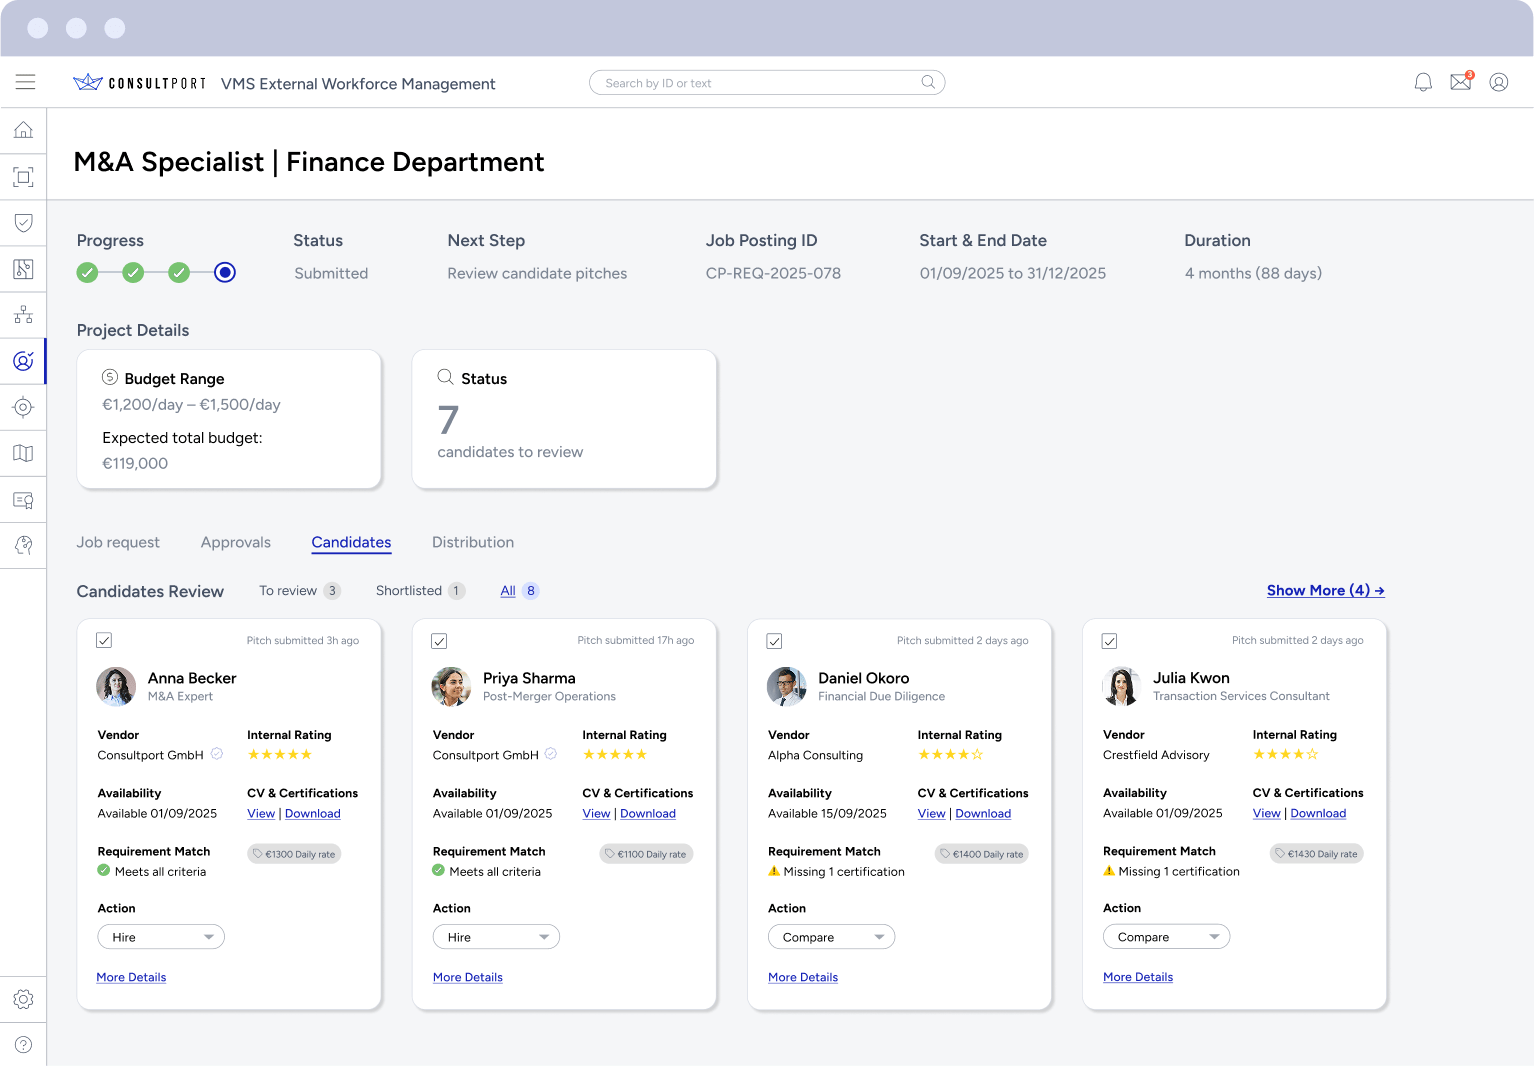Screen dimensions: 1534x1066
Task: Switch to the Approvals tab
Action: point(235,542)
